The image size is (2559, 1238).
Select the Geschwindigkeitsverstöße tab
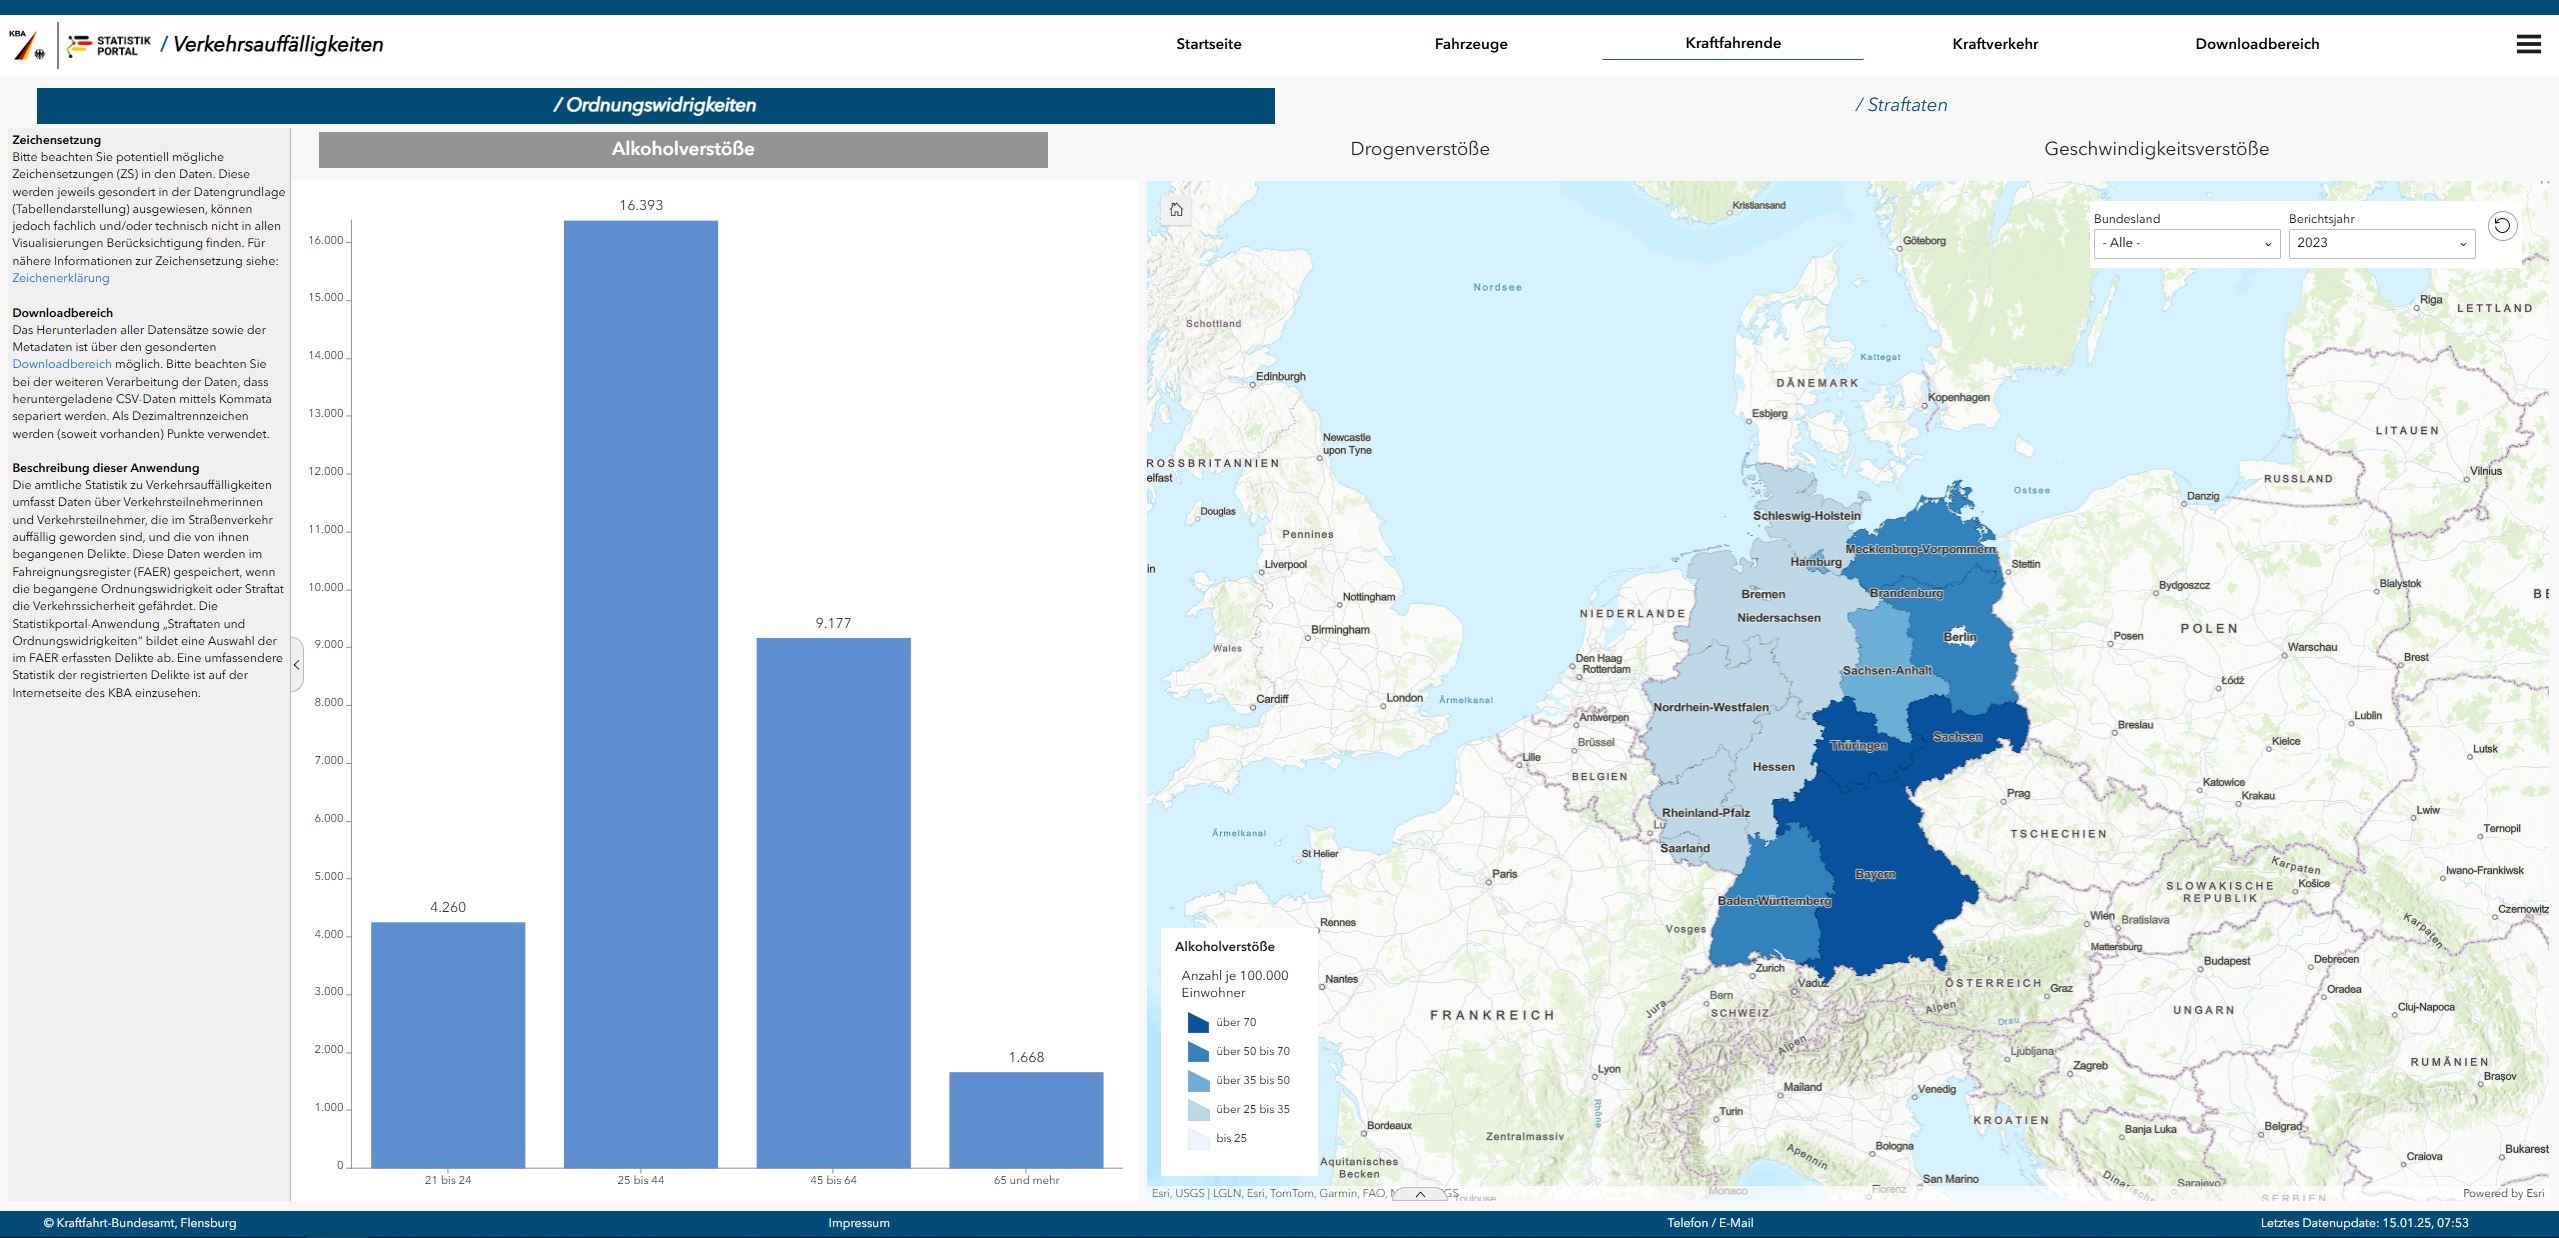(x=2156, y=149)
